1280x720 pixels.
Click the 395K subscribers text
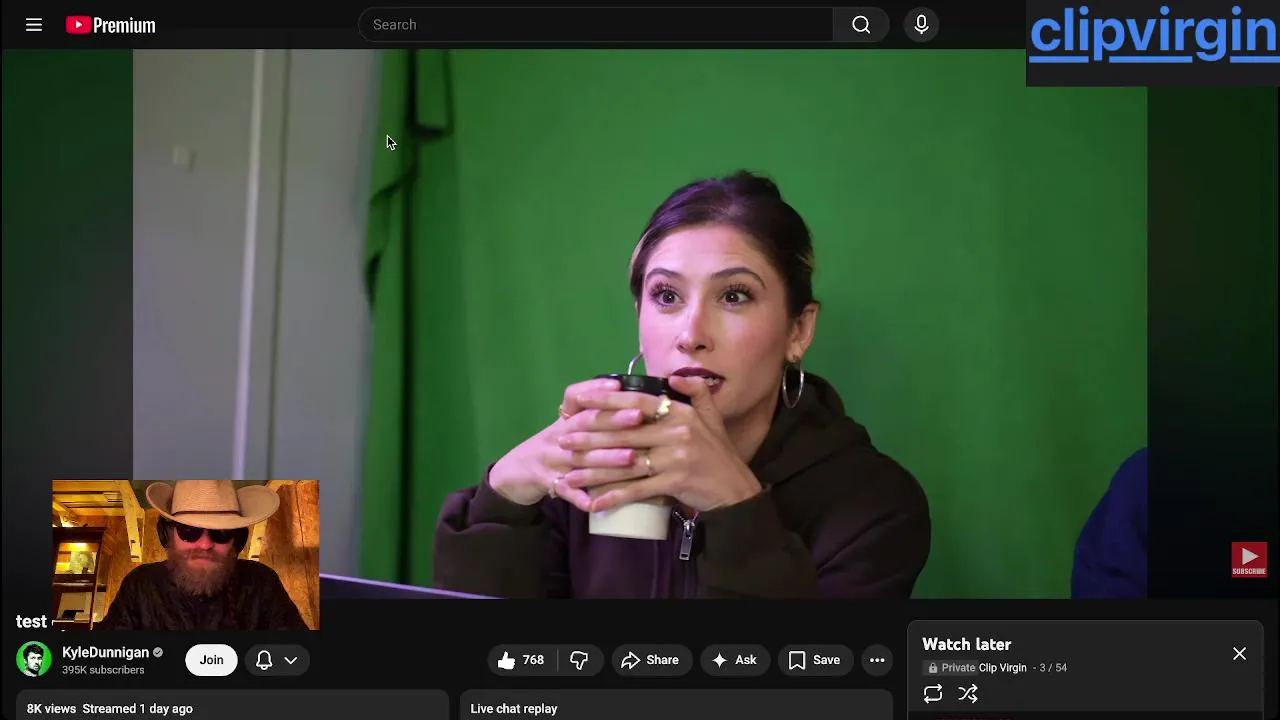click(x=103, y=670)
